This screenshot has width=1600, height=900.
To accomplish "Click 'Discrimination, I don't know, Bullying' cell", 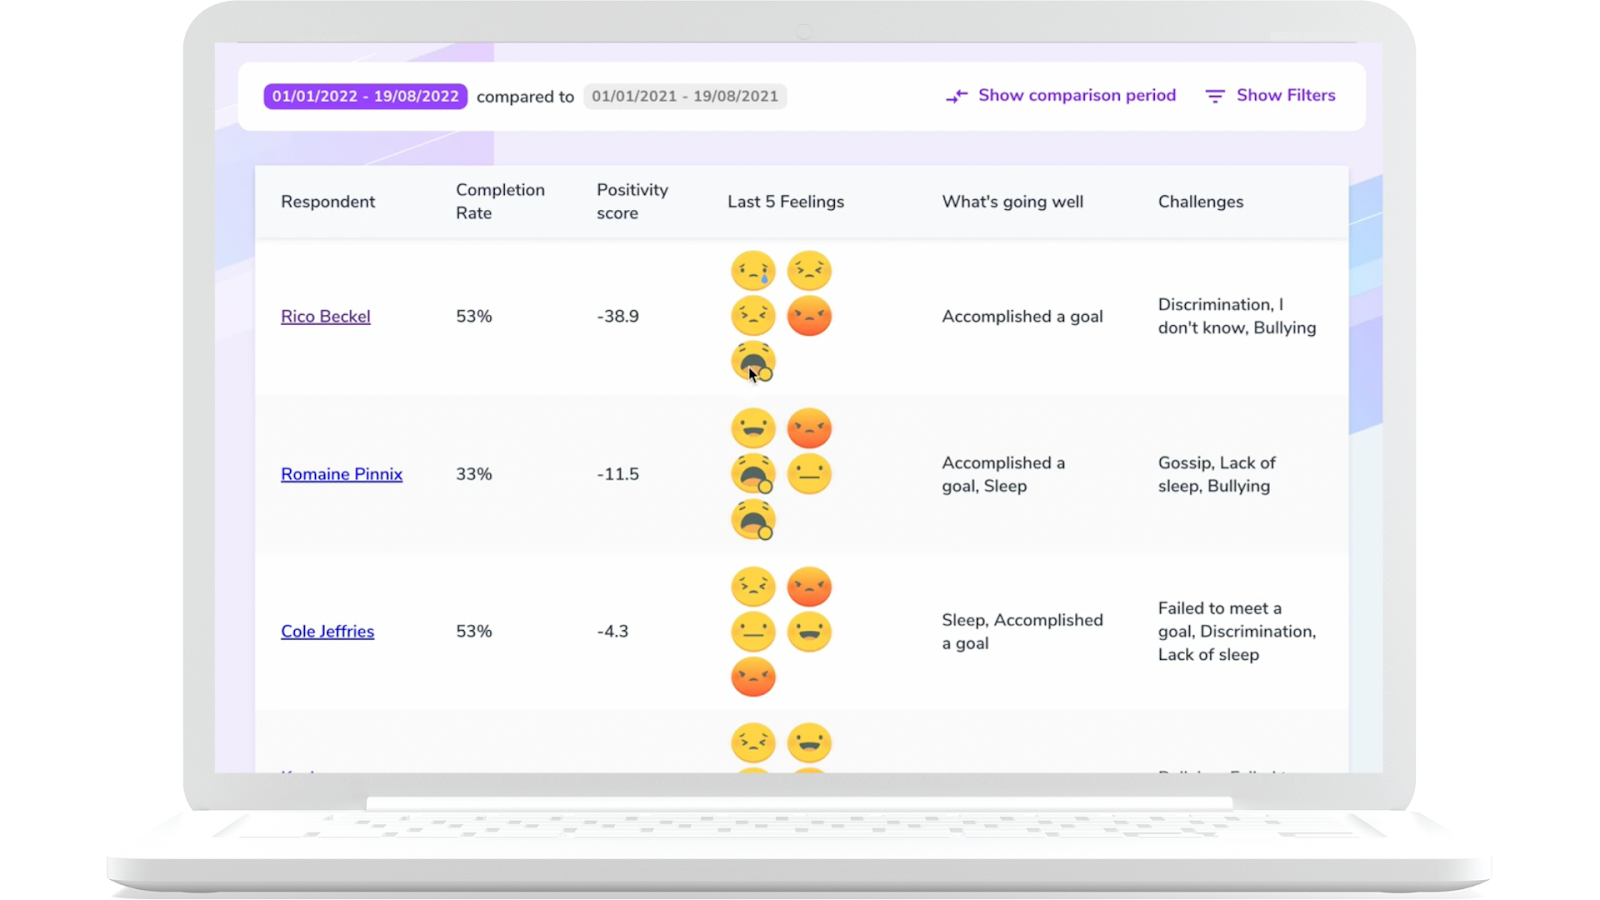I will (1237, 316).
